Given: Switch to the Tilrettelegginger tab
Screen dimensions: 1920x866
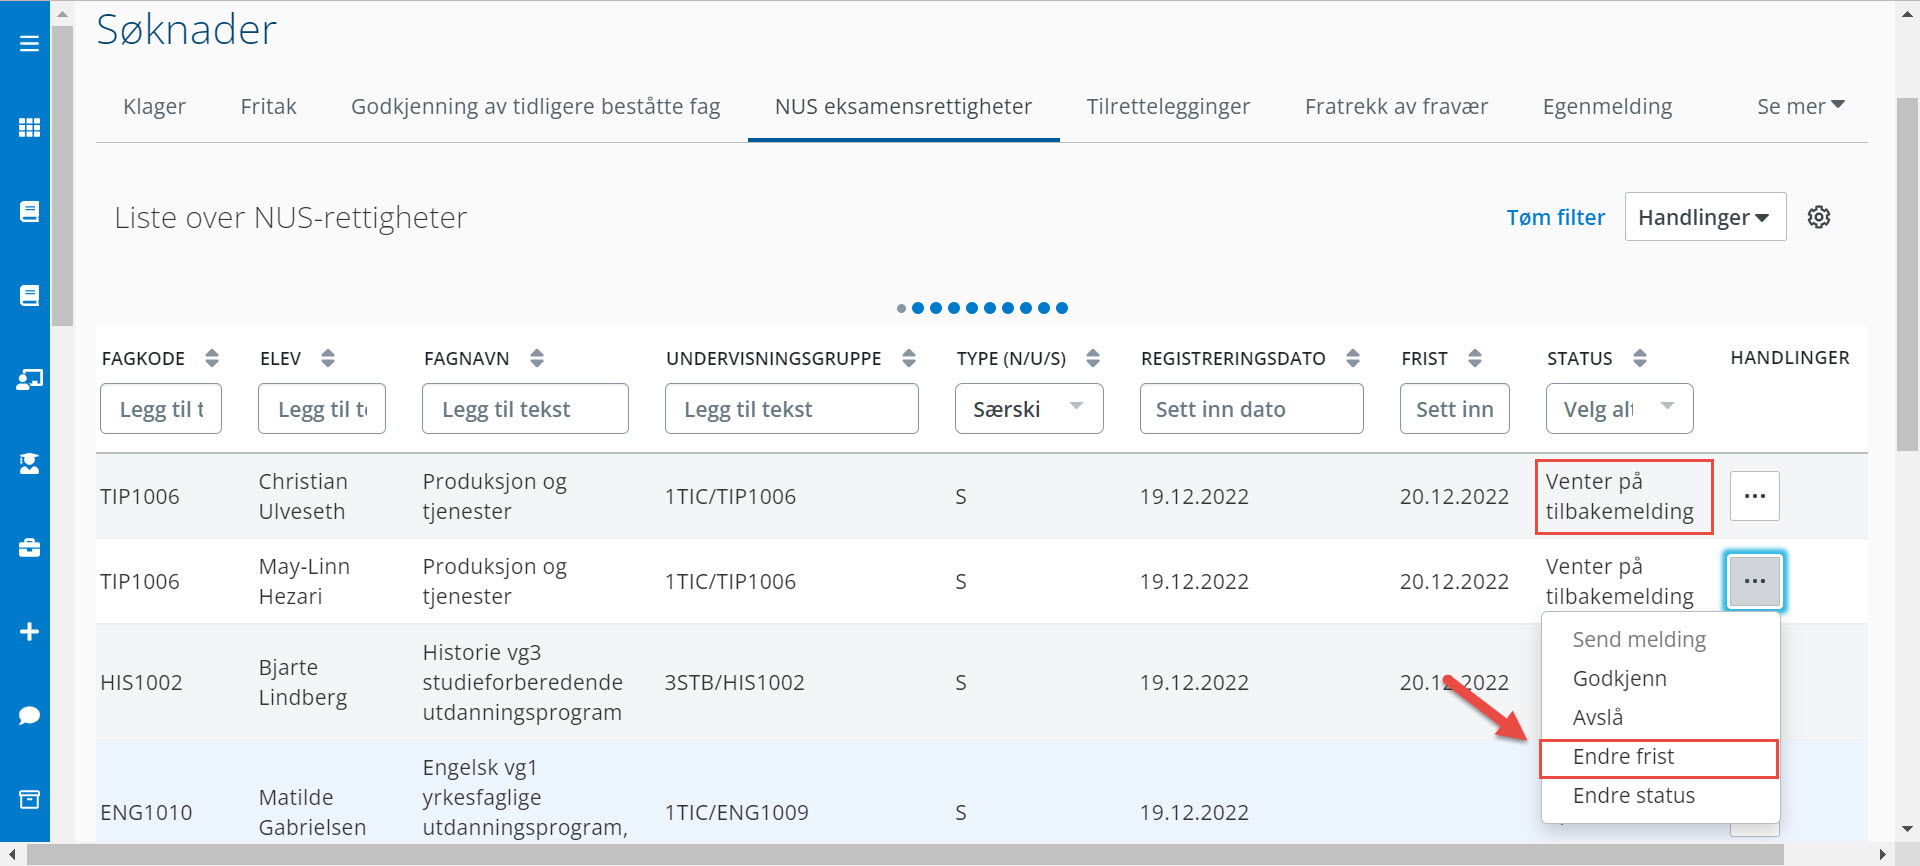Looking at the screenshot, I should coord(1168,106).
